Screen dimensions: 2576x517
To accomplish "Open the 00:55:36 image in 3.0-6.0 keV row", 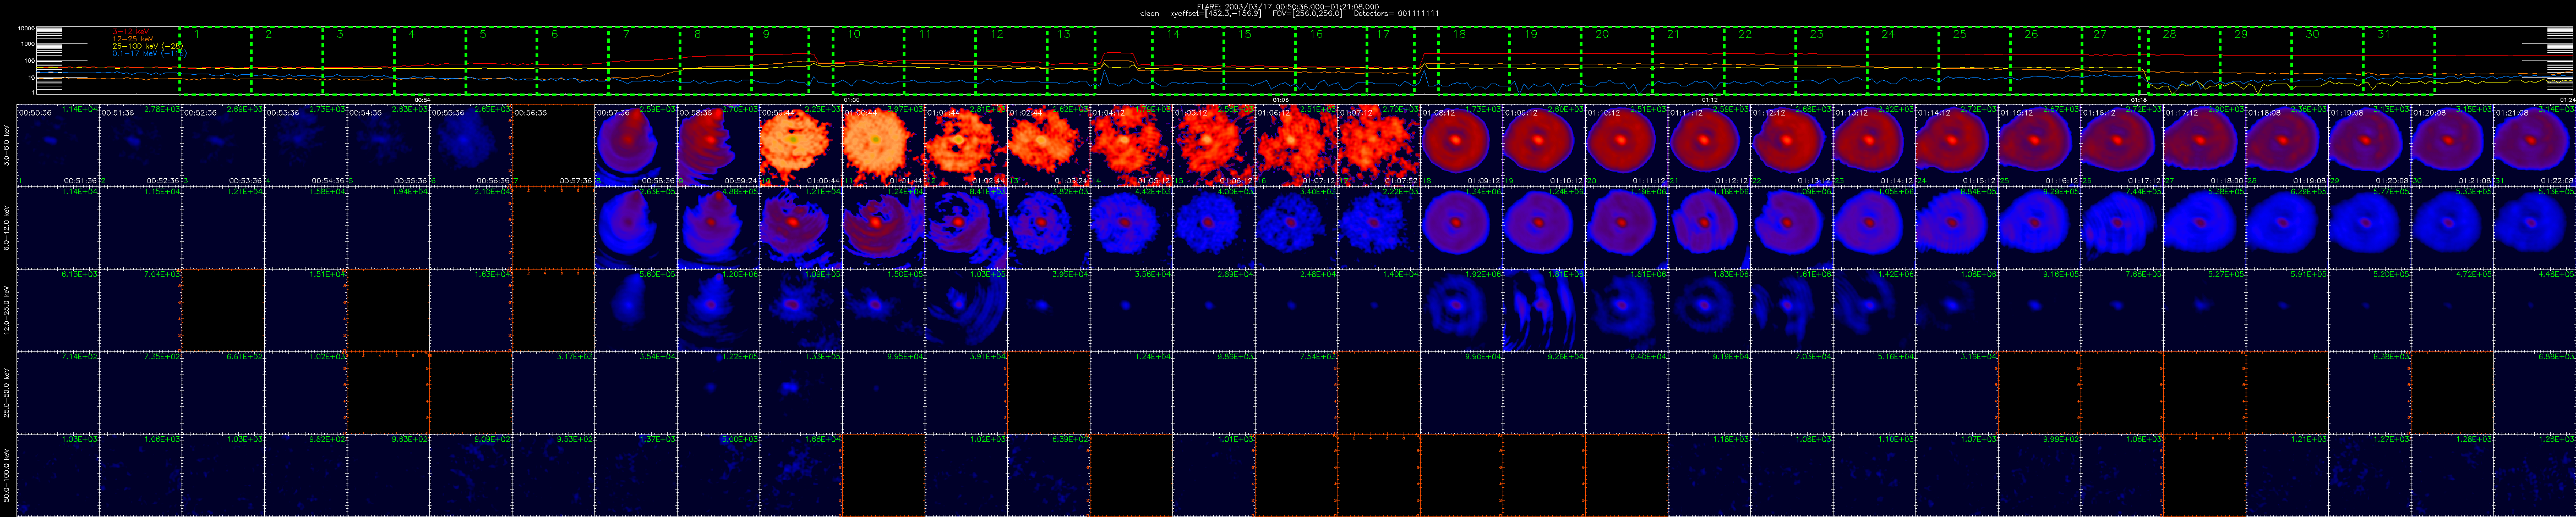I will click(470, 144).
